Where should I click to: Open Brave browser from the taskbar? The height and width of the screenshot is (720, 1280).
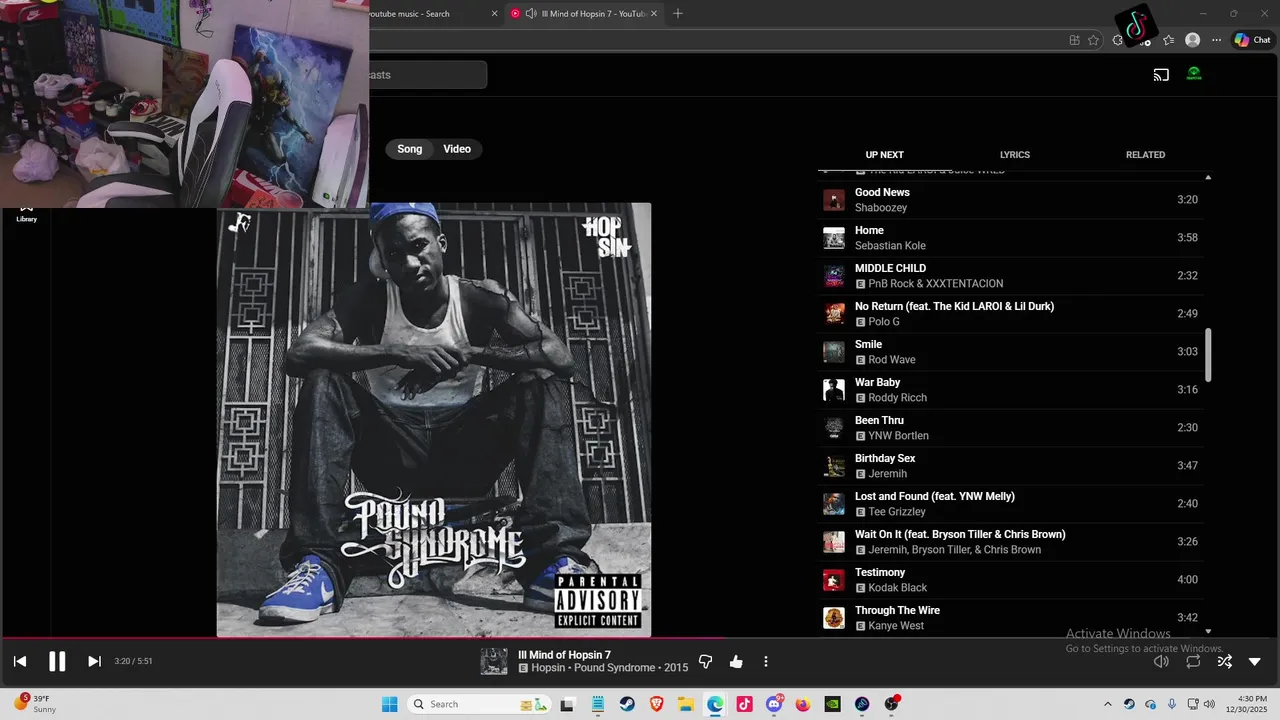[x=656, y=704]
